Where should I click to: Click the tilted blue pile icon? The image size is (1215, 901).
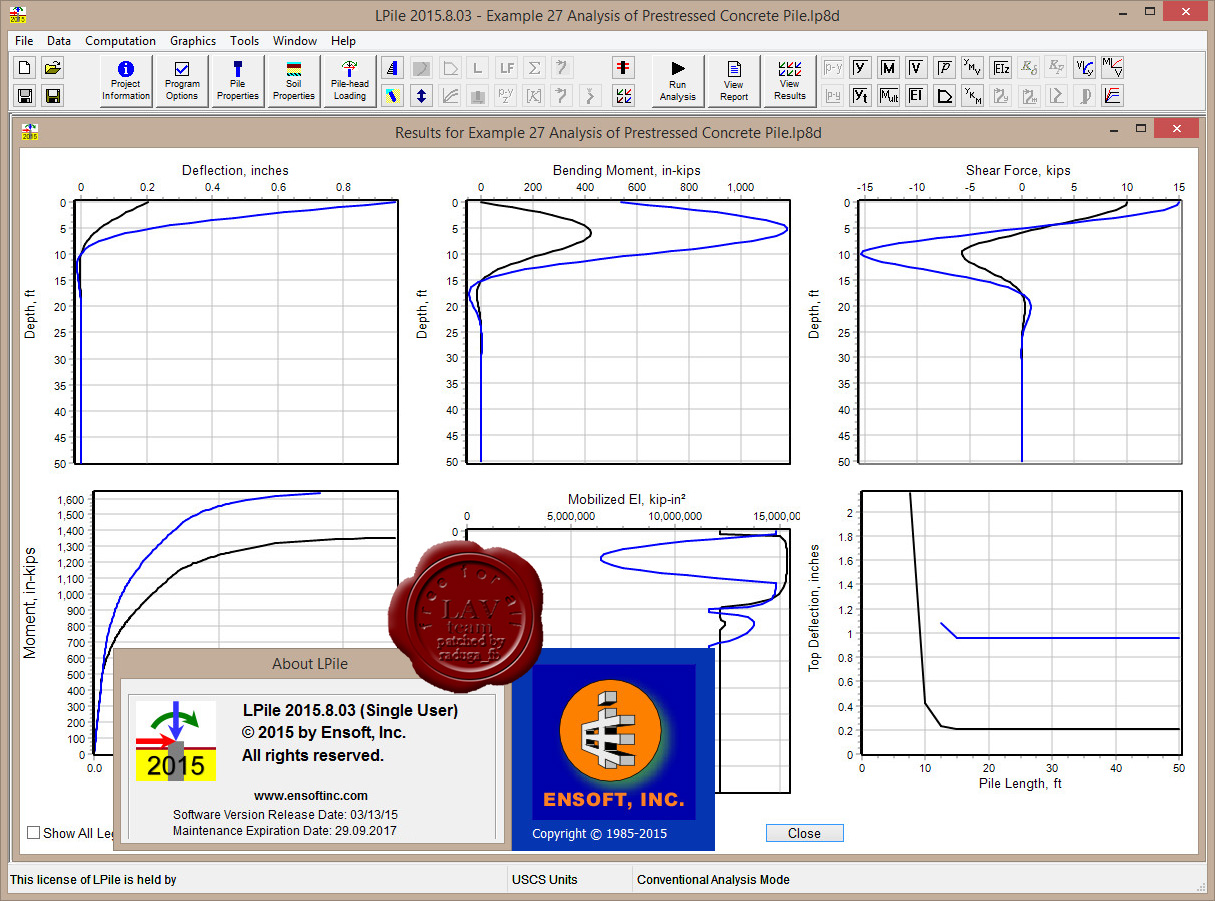coord(394,96)
